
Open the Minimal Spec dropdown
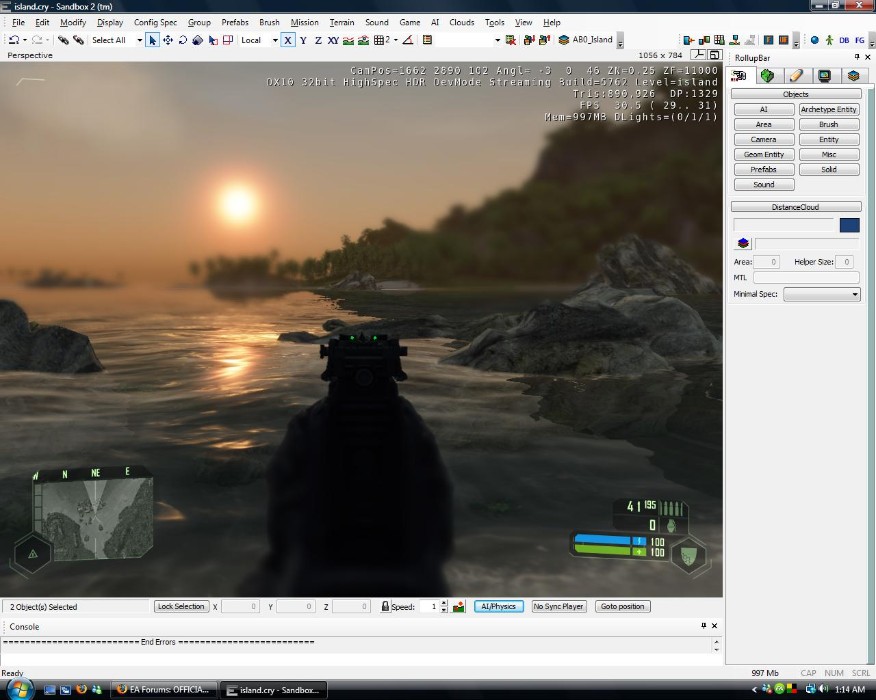tap(821, 294)
